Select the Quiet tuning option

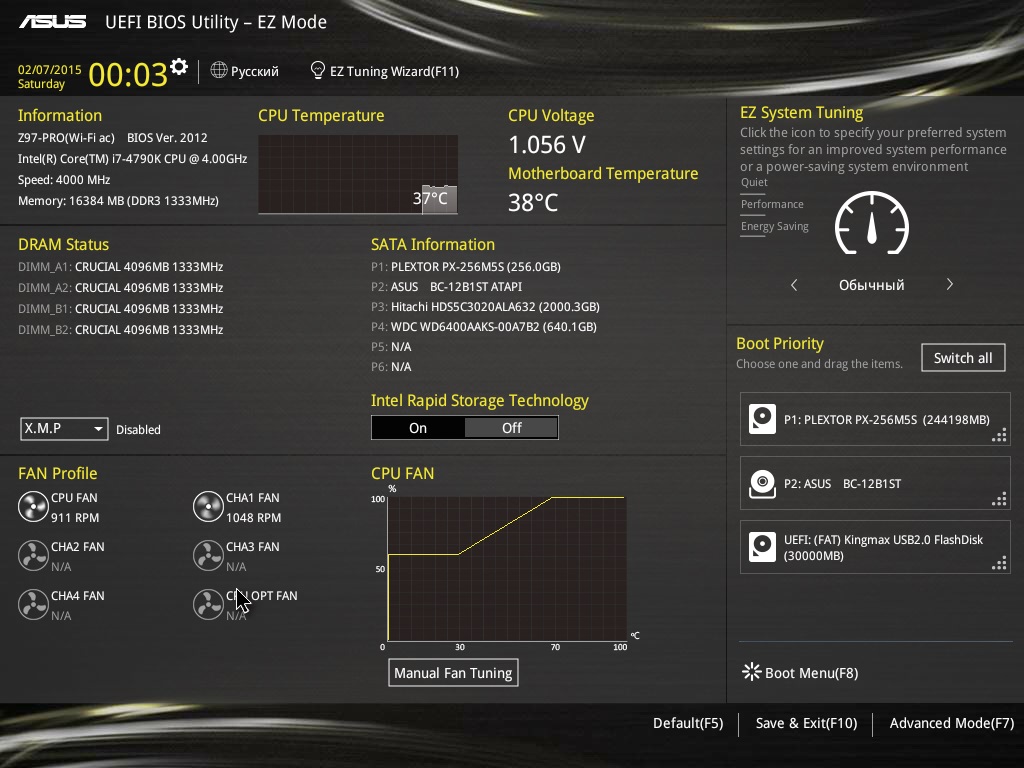click(754, 182)
